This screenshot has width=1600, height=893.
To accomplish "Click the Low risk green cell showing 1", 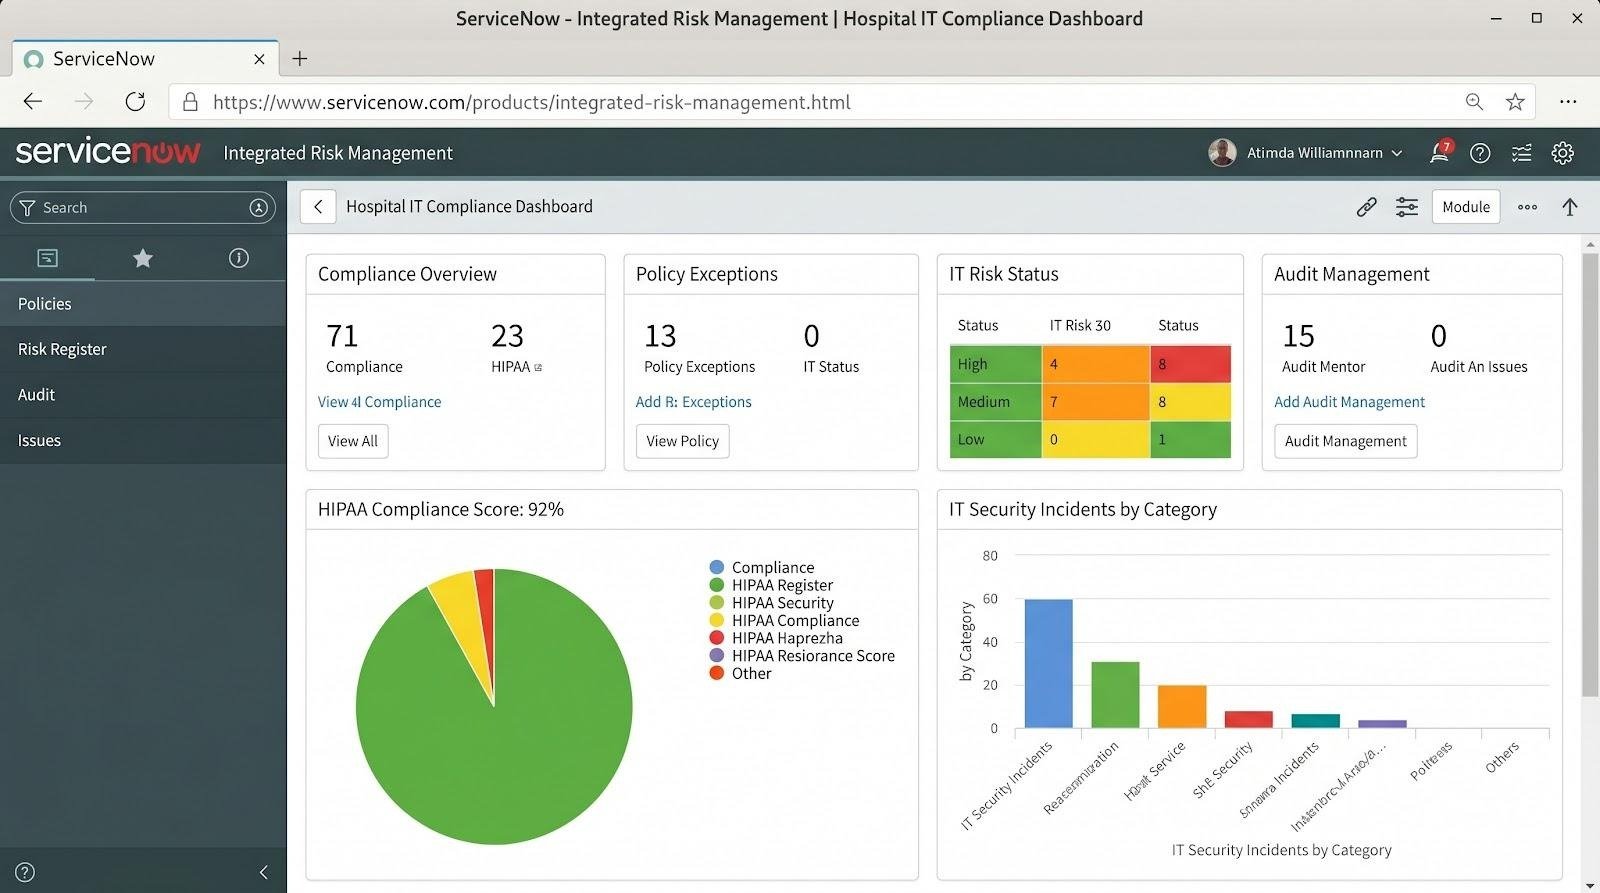I will [x=1190, y=440].
